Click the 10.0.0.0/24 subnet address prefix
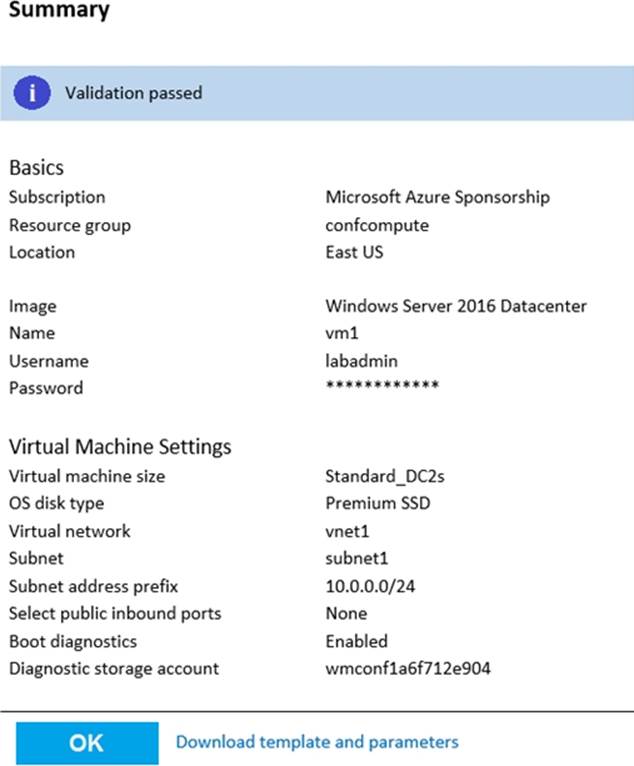634x766 pixels. coord(369,586)
